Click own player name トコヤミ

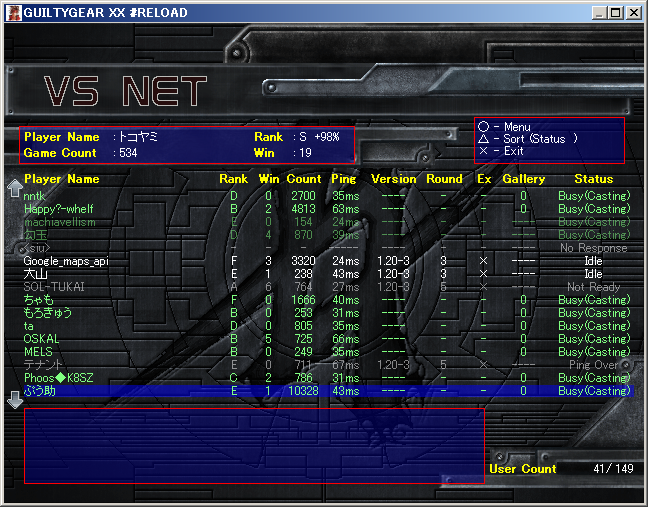pyautogui.click(x=138, y=137)
